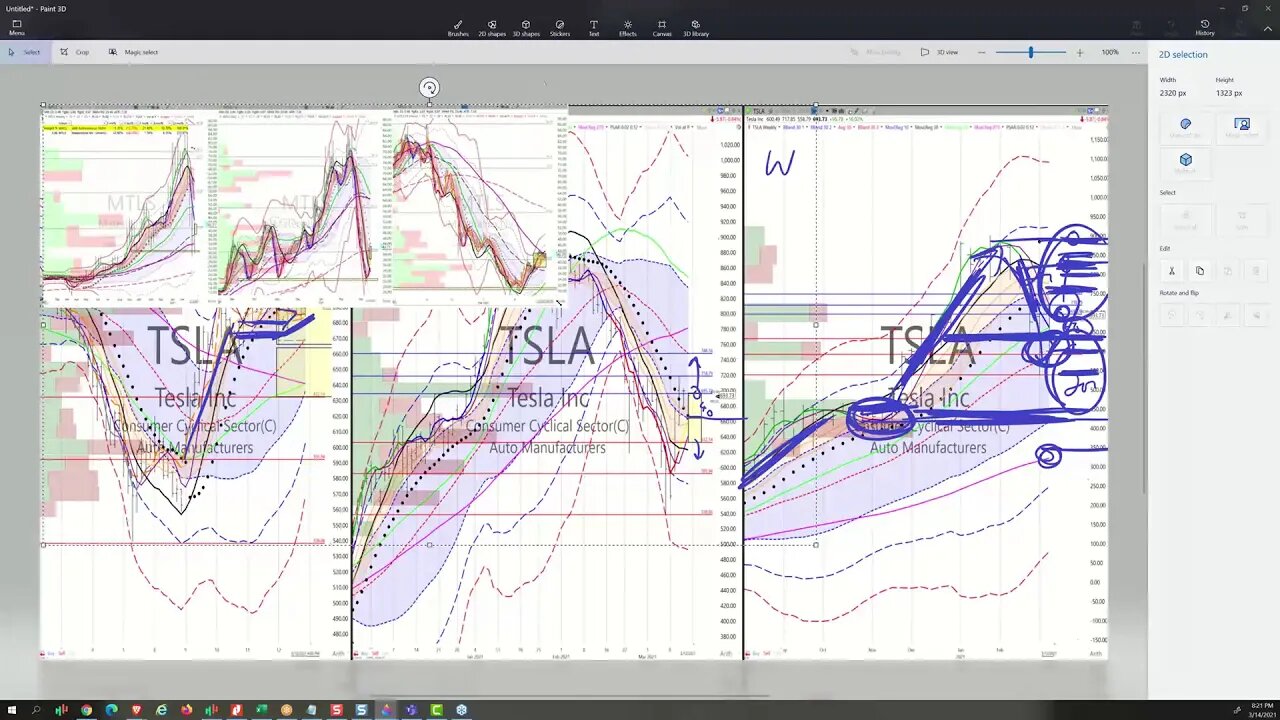Open Windows Start menu
Image resolution: width=1280 pixels, height=720 pixels.
coord(11,710)
